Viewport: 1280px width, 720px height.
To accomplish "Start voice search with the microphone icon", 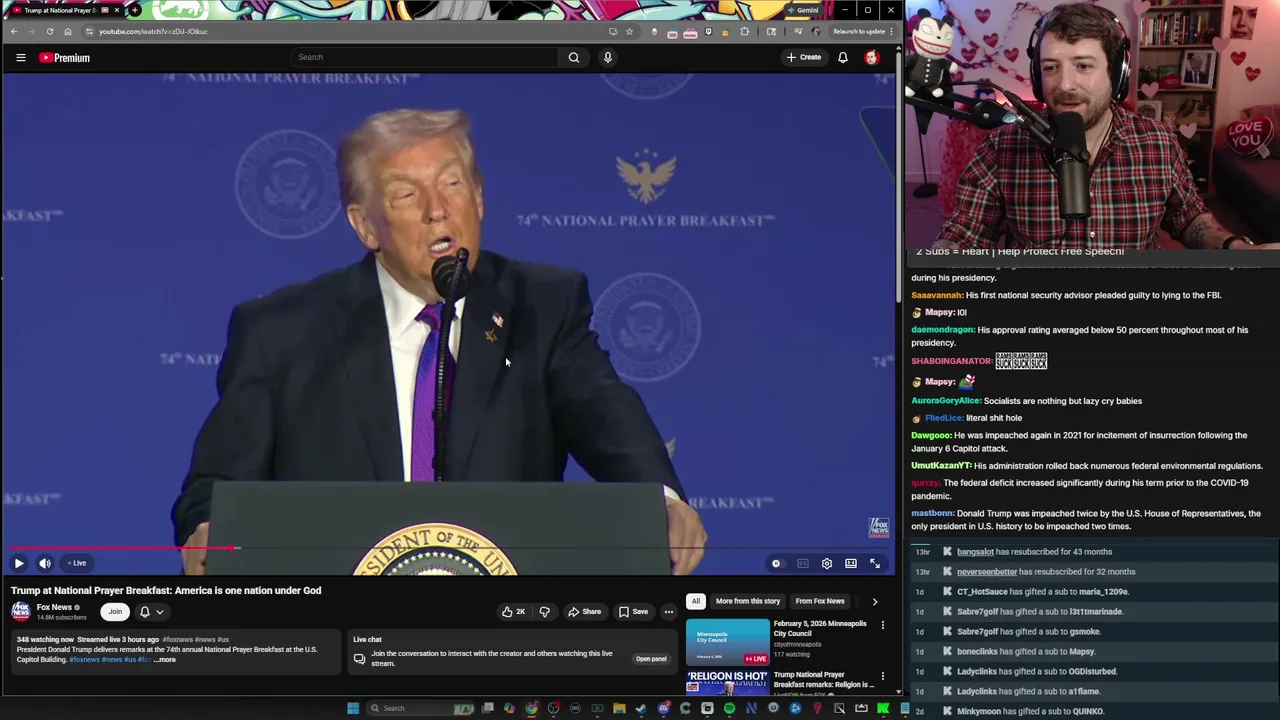I will (607, 57).
